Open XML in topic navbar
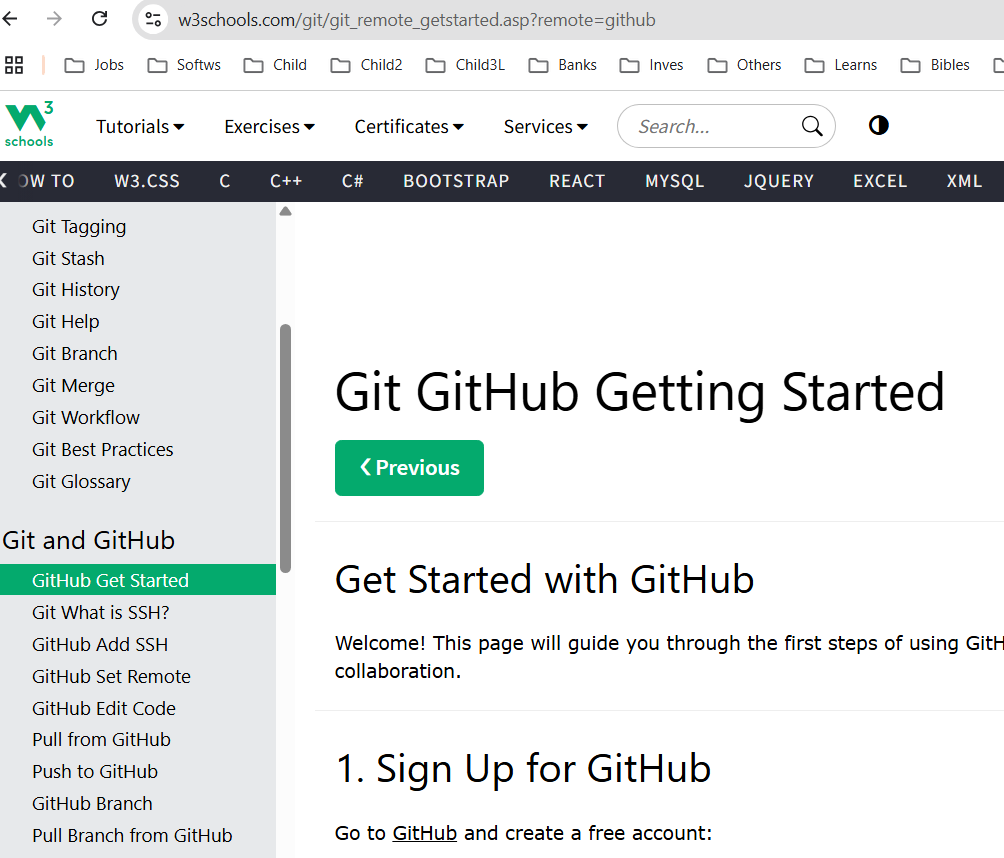 [x=964, y=181]
